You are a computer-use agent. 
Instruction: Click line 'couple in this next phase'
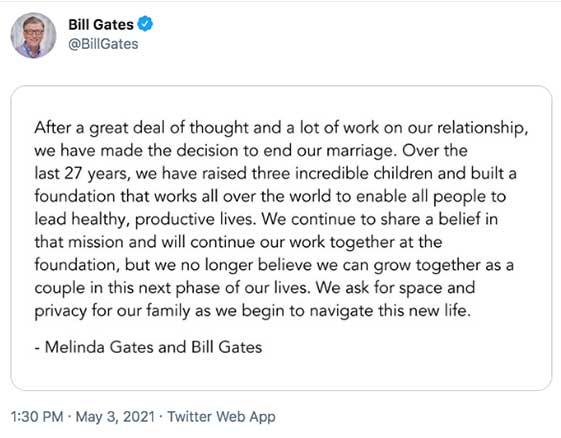pos(255,288)
